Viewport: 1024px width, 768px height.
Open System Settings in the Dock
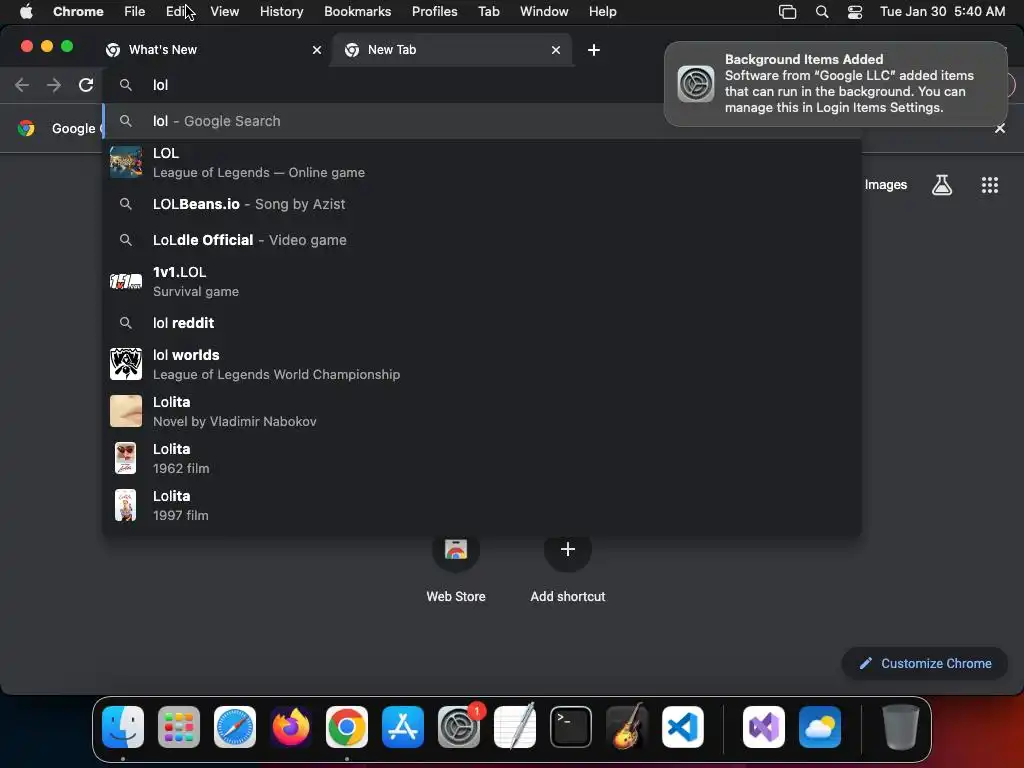tap(458, 727)
